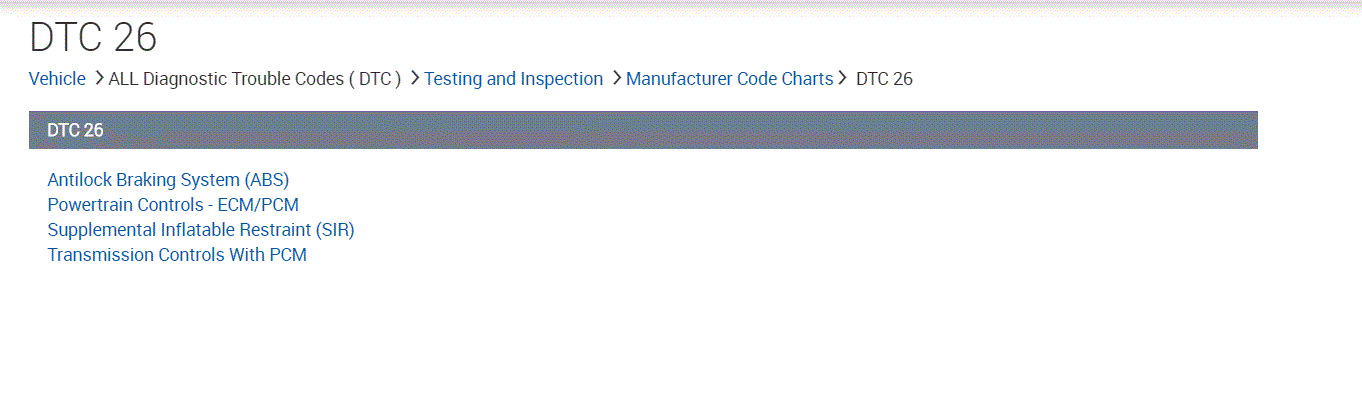This screenshot has height=397, width=1362.
Task: Click the gray DTC 26 section header bar
Action: point(643,130)
